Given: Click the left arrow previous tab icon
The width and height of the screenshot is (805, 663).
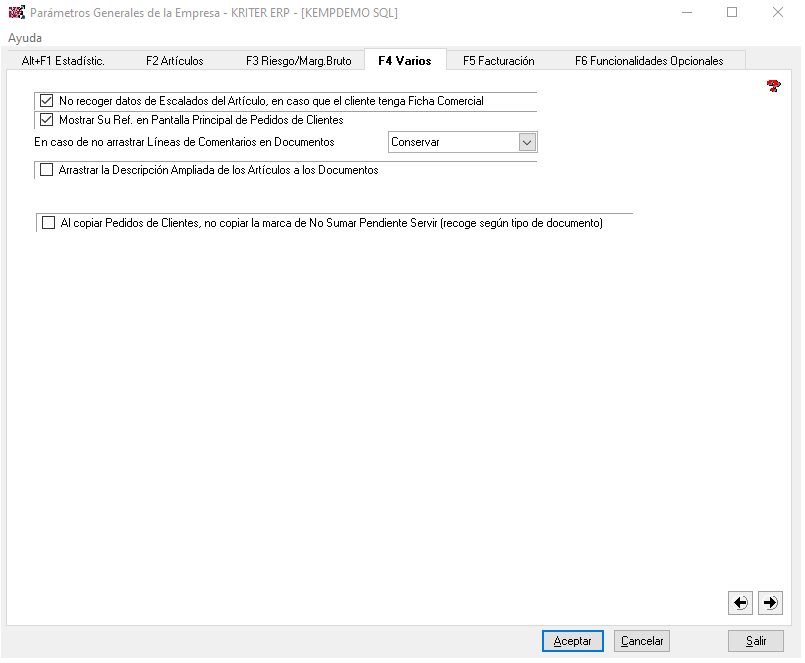Looking at the screenshot, I should pyautogui.click(x=740, y=602).
